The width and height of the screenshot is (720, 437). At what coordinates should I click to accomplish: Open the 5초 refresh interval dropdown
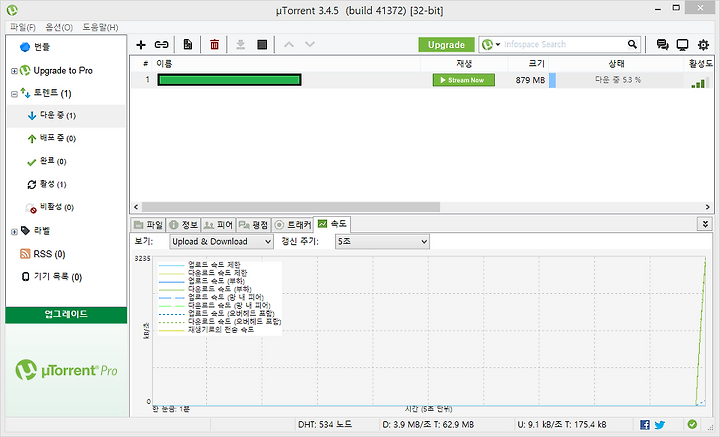[382, 241]
